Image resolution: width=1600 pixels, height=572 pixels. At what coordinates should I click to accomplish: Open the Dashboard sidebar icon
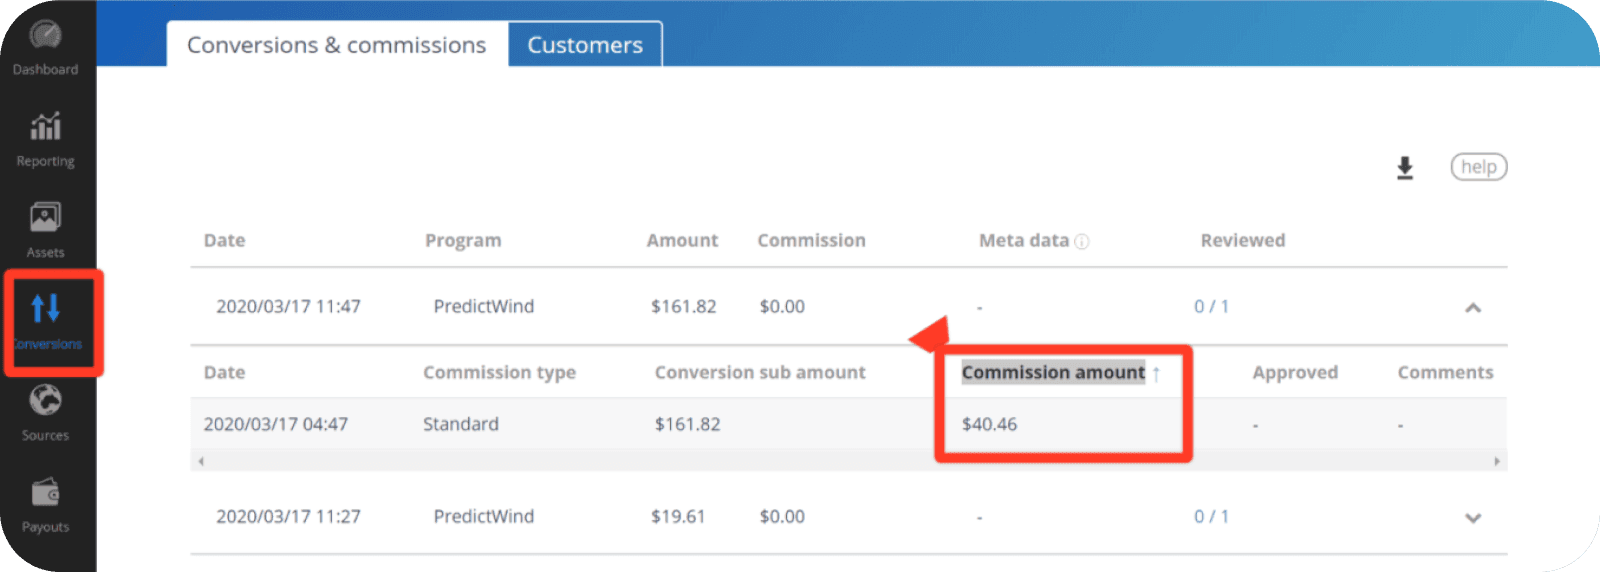point(45,38)
